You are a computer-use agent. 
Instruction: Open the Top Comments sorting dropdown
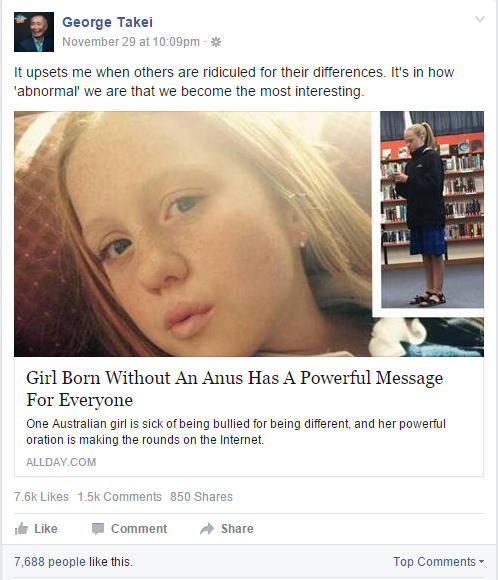[438, 562]
